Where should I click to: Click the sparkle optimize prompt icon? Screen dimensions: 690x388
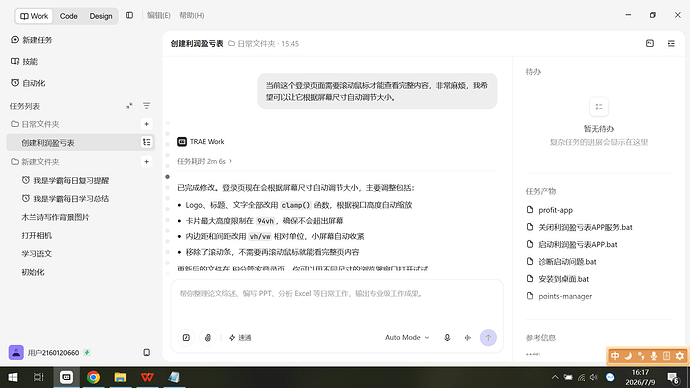coord(467,337)
